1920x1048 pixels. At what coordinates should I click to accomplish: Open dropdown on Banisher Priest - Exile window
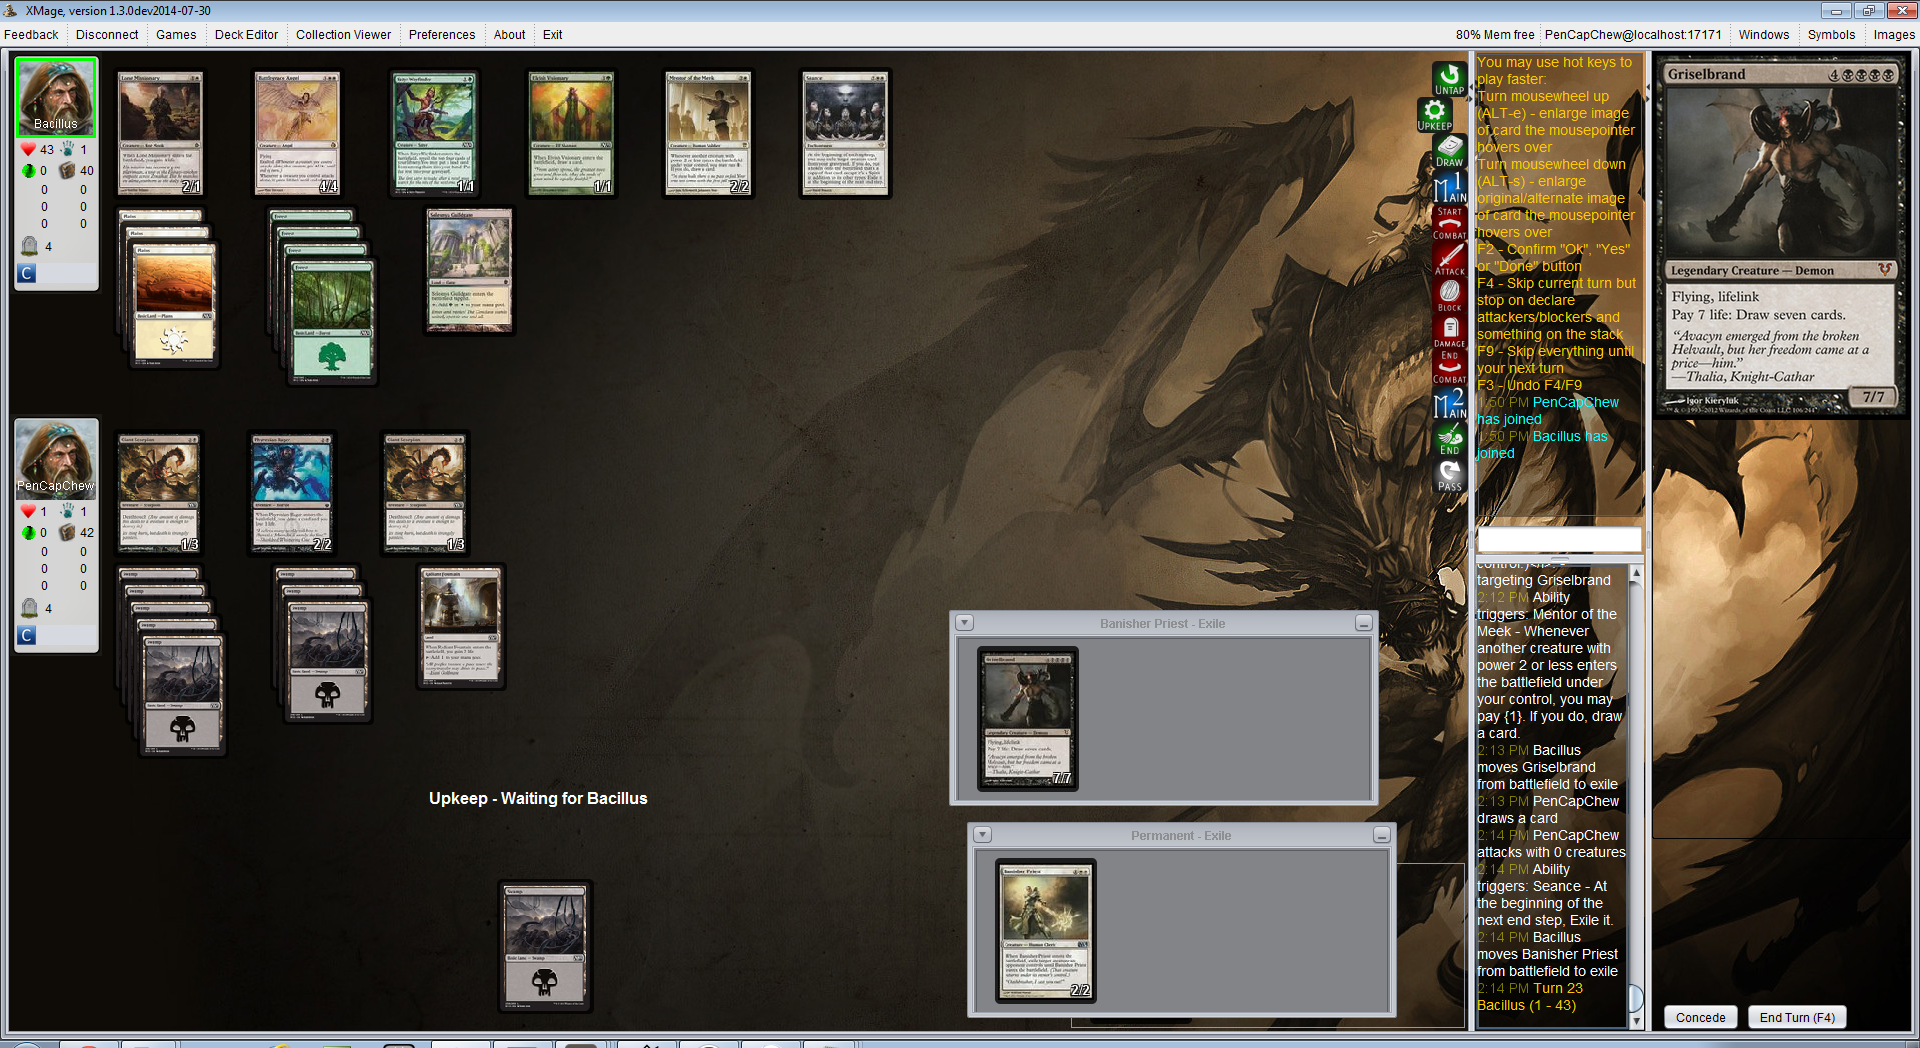pyautogui.click(x=965, y=623)
